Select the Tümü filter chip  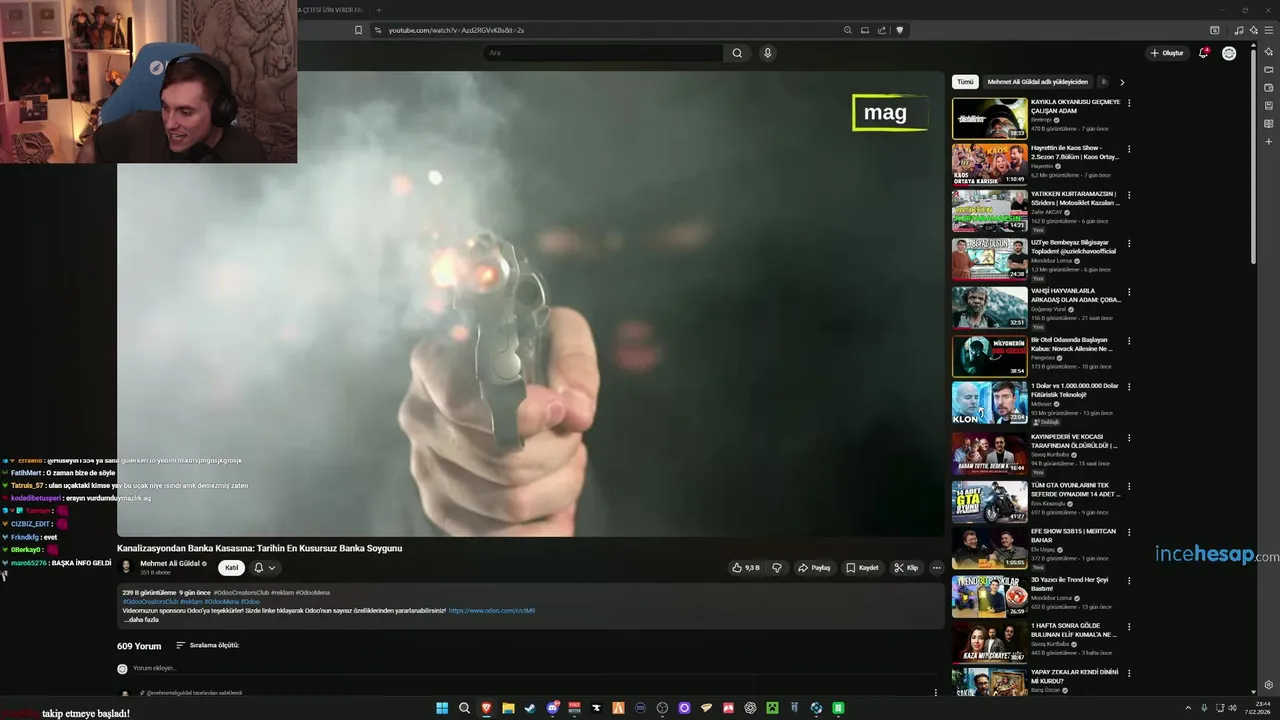[965, 82]
